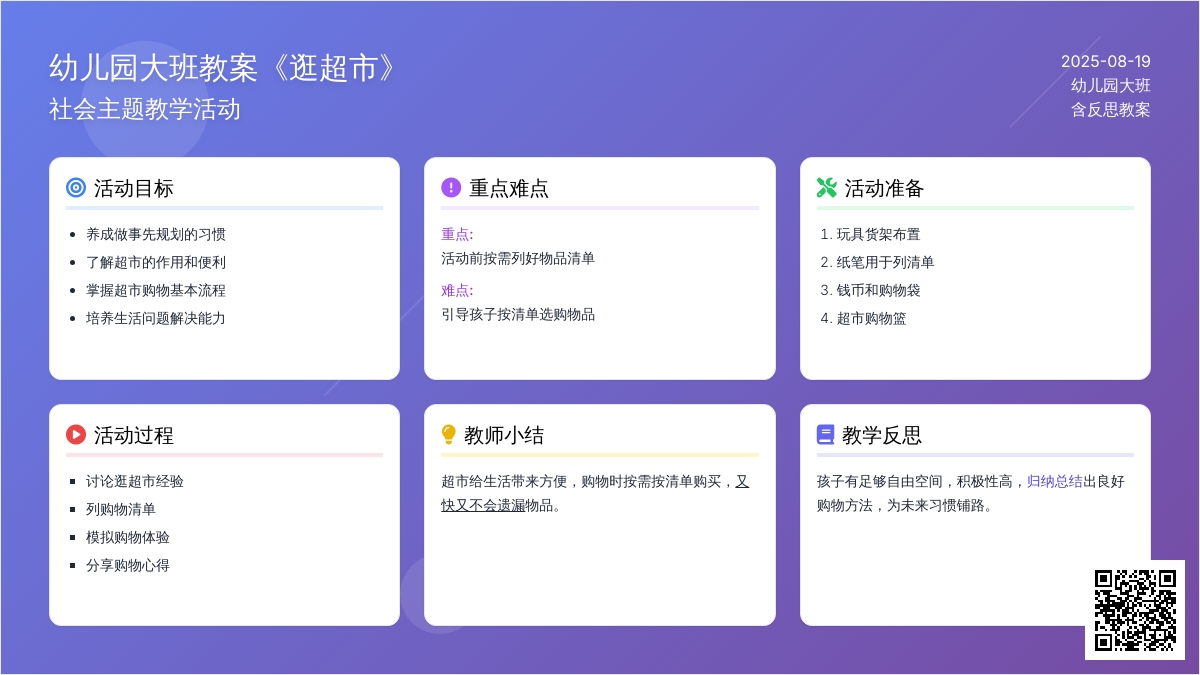The height and width of the screenshot is (675, 1200).
Task: Click the purple exclamation icon beside 重点难点
Action: point(451,187)
